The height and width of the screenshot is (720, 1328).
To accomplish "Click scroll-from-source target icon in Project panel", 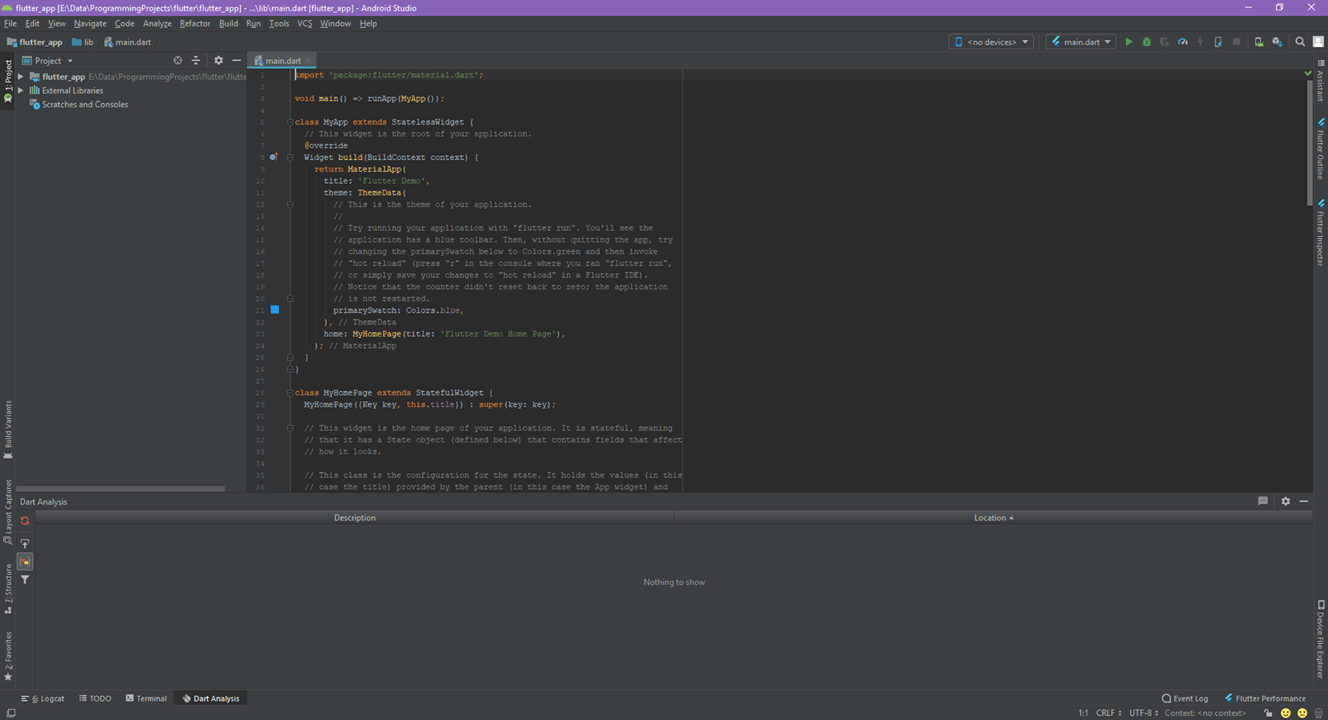I will [x=178, y=60].
